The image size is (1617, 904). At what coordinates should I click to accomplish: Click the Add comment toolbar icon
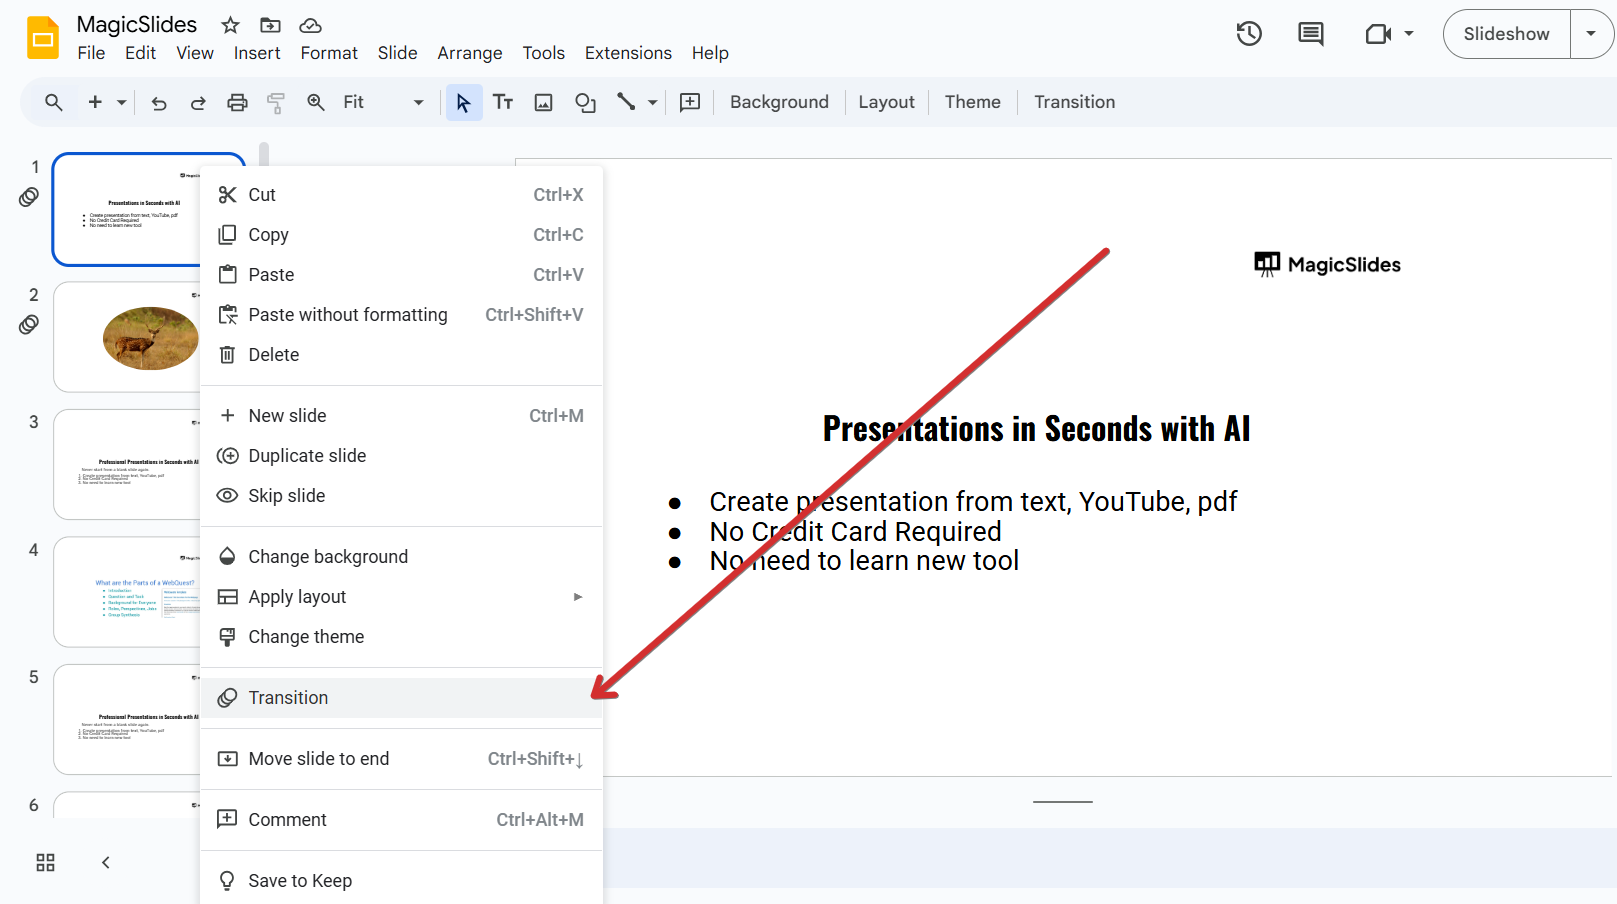pyautogui.click(x=690, y=102)
